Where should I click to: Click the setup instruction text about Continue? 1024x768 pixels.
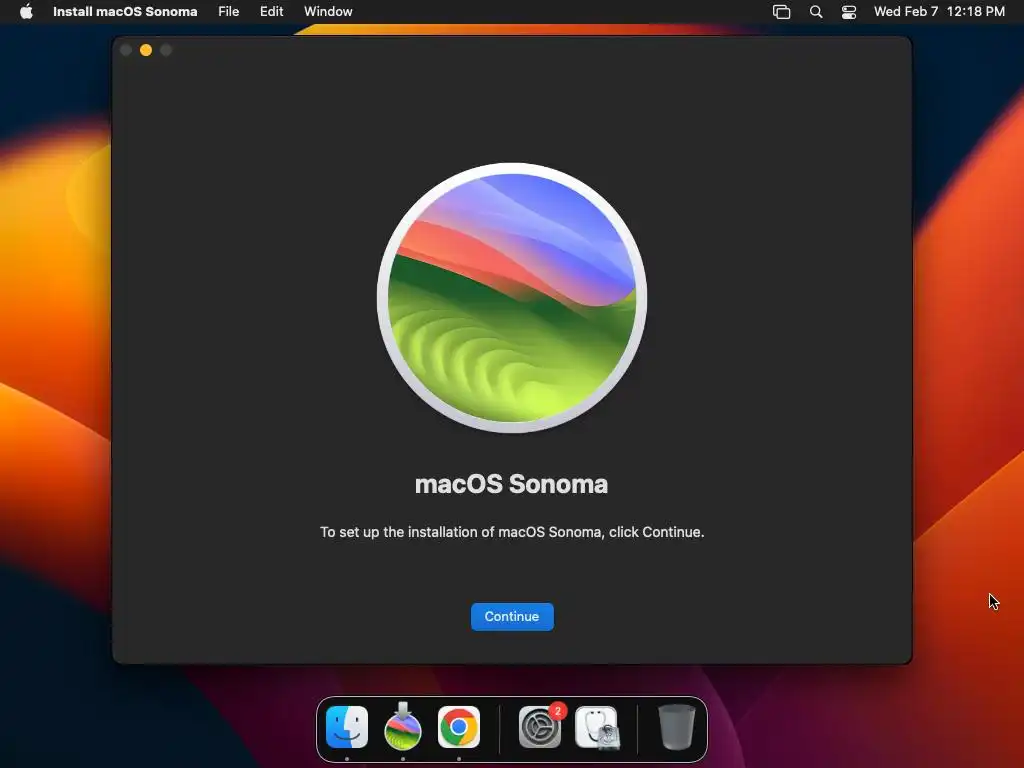click(x=512, y=532)
